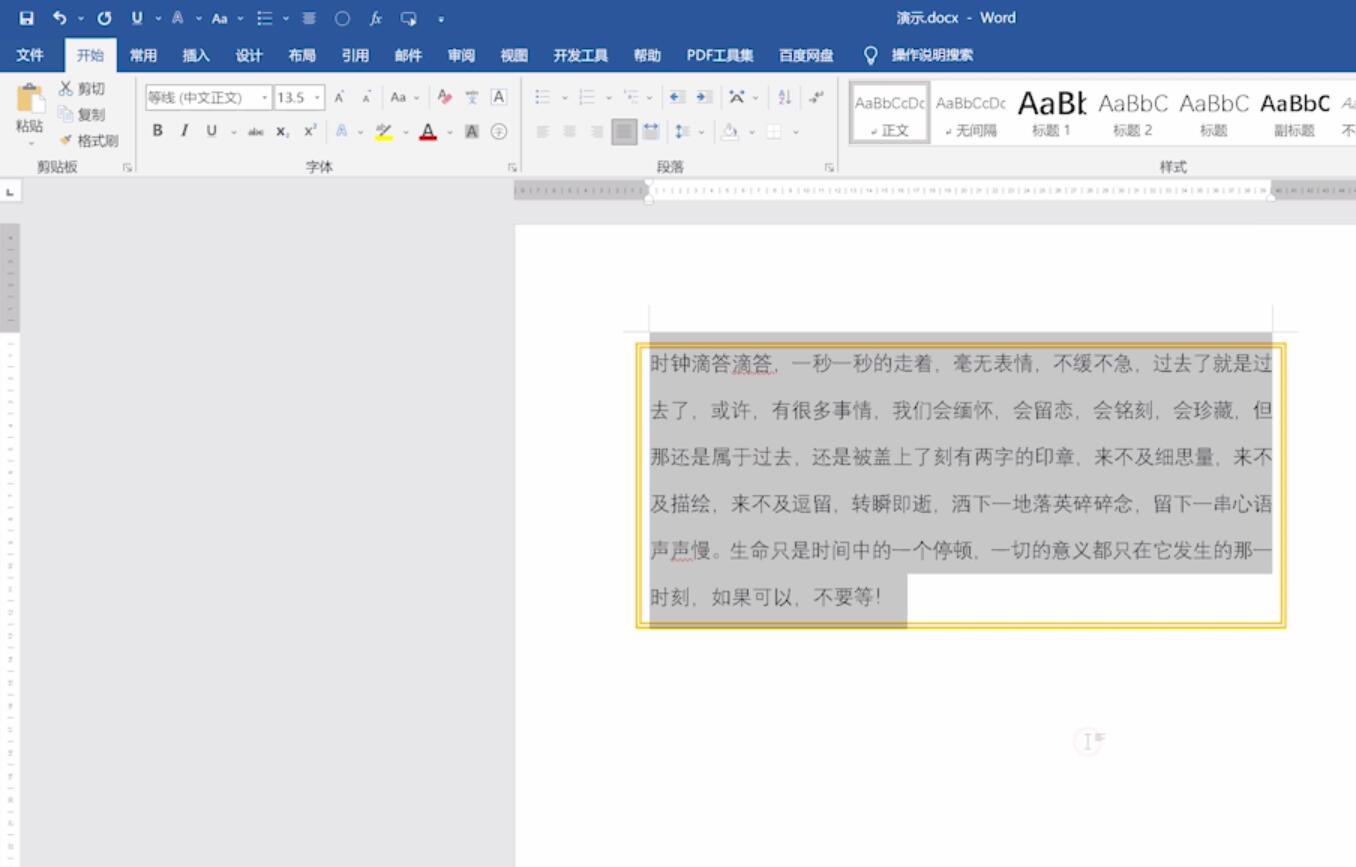
Task: Open the font size 13.5 dropdown
Action: (317, 97)
